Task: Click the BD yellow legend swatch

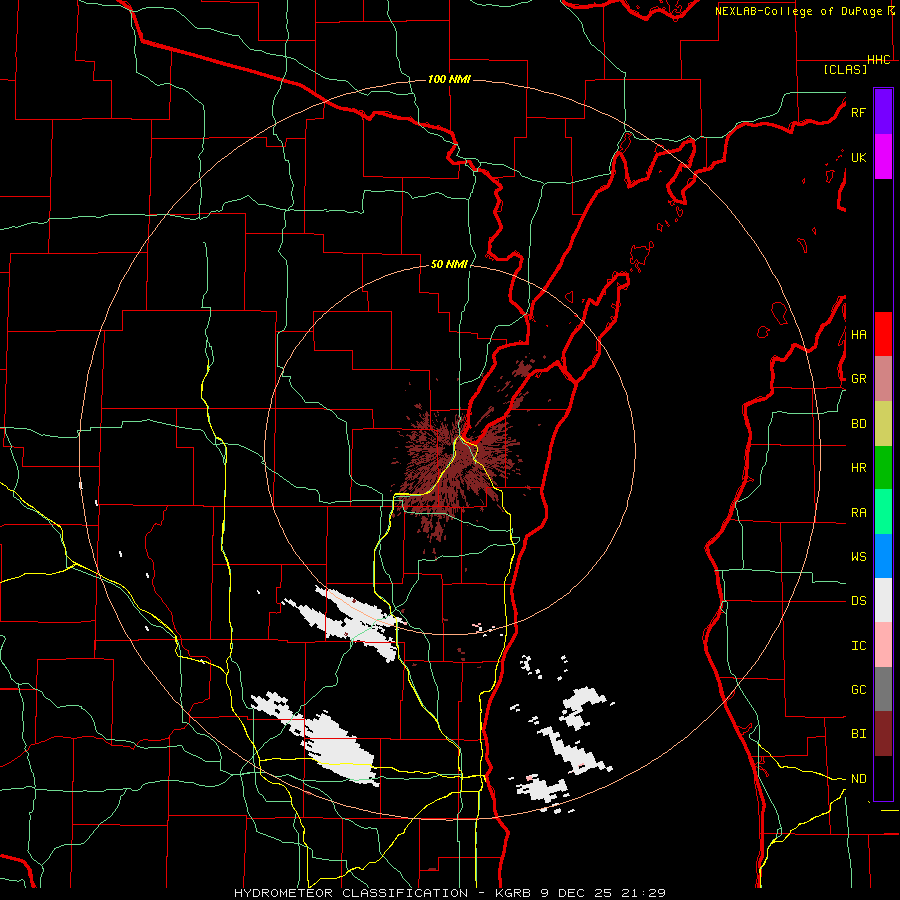Action: [x=883, y=424]
